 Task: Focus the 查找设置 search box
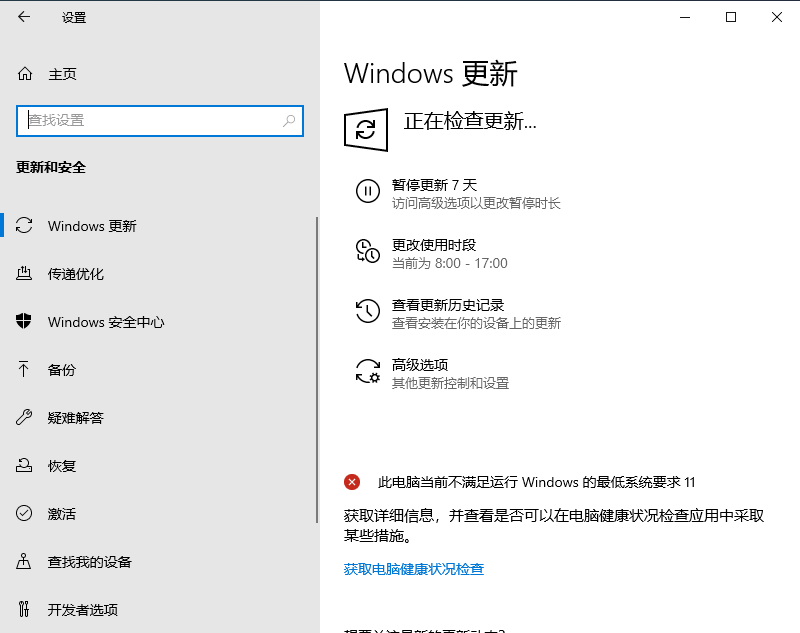(160, 121)
